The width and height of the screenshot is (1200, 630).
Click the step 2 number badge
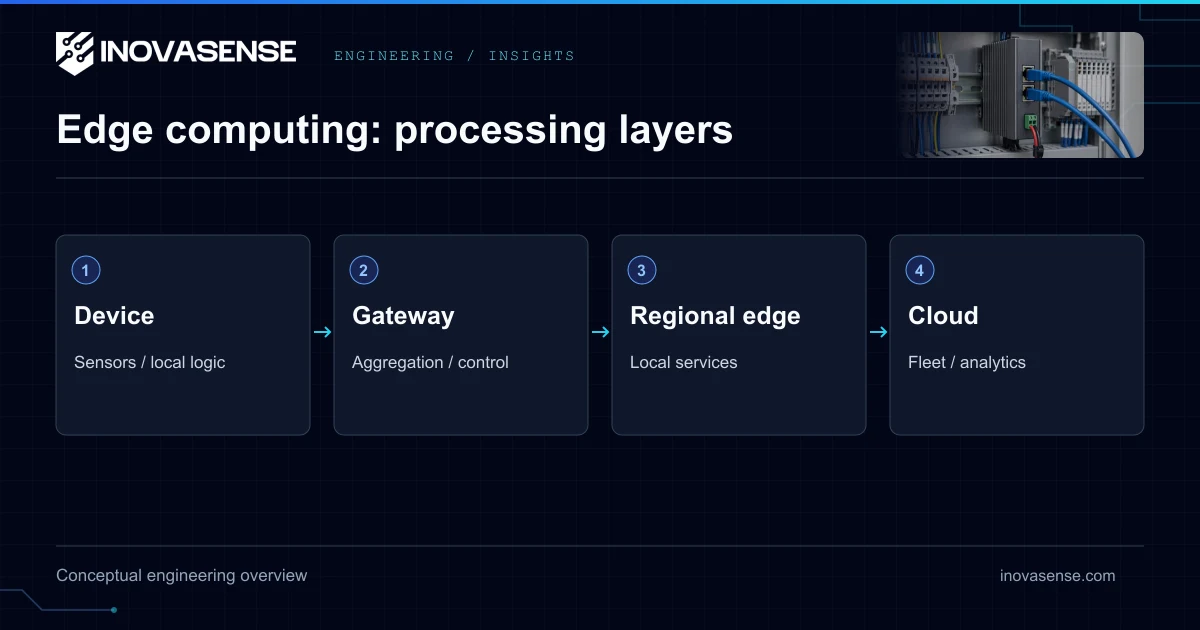[364, 270]
